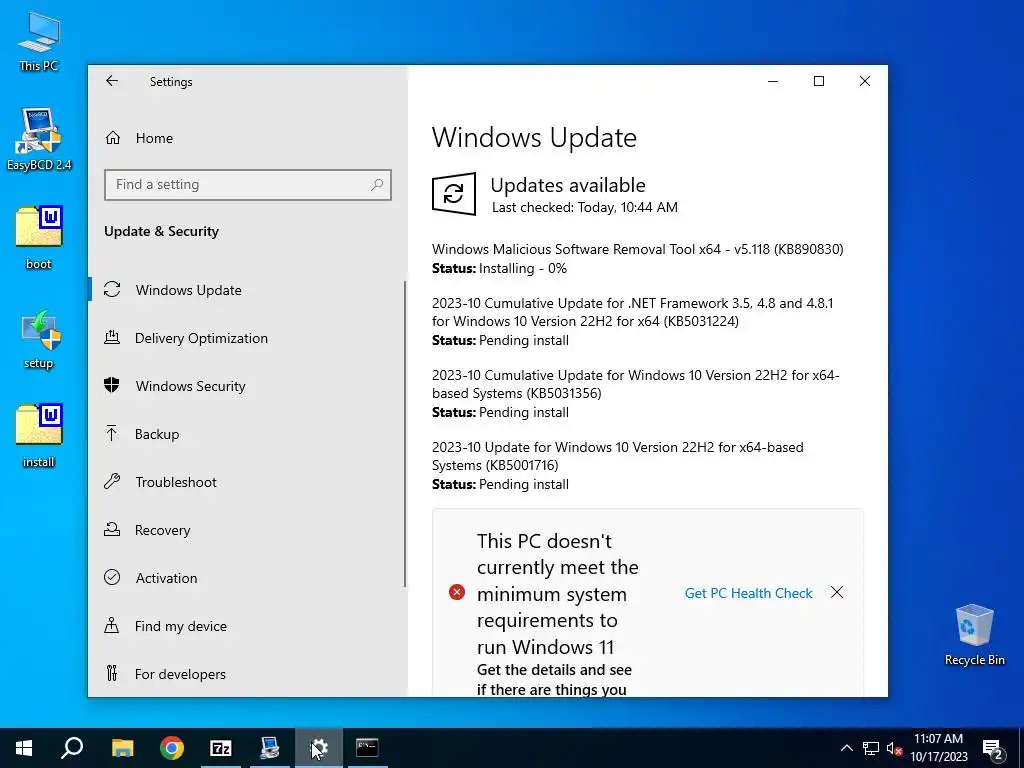
Task: Click the Windows Update sync arrows sidebar icon
Action: click(x=112, y=289)
